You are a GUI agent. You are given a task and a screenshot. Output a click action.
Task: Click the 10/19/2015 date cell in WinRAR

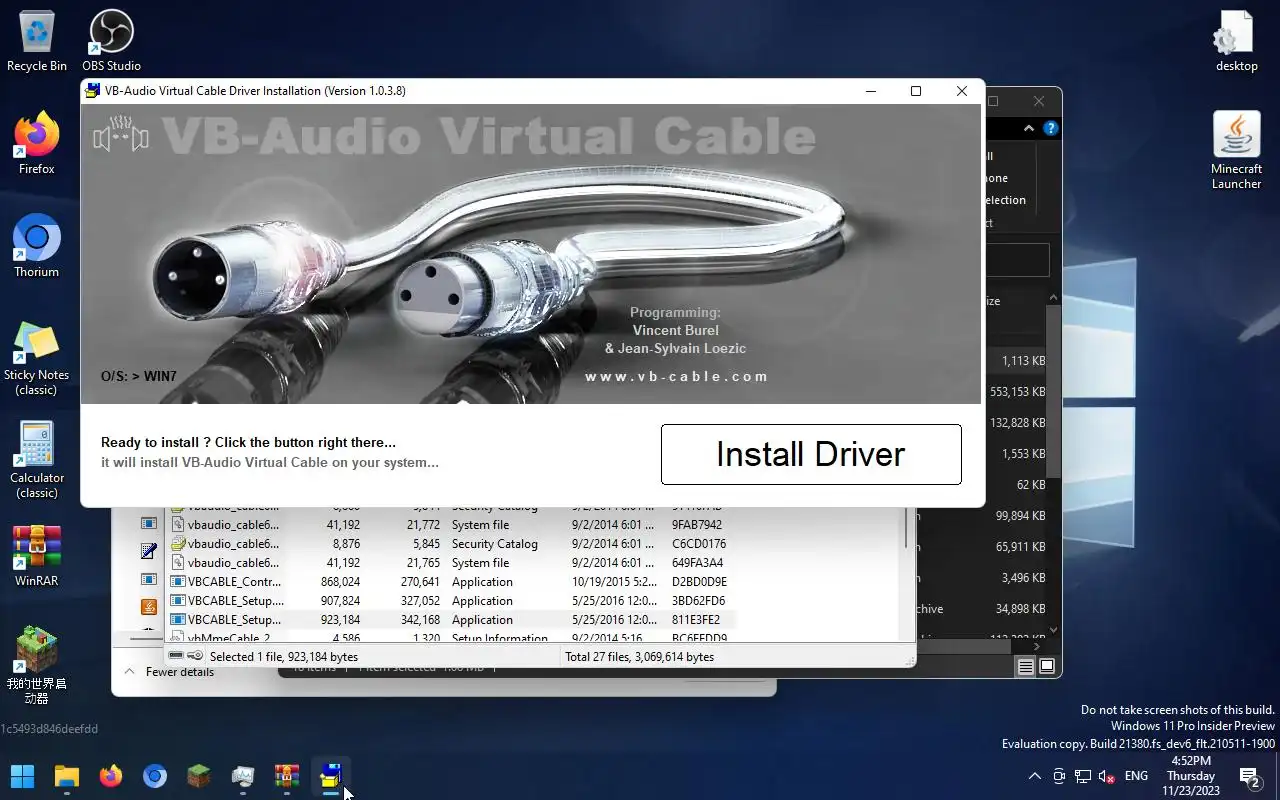click(614, 582)
